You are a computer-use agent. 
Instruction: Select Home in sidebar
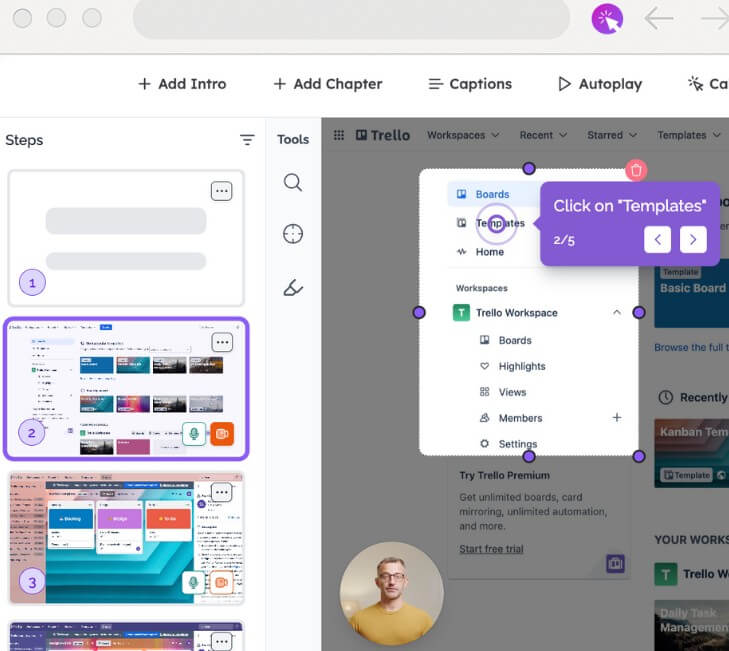pyautogui.click(x=490, y=252)
